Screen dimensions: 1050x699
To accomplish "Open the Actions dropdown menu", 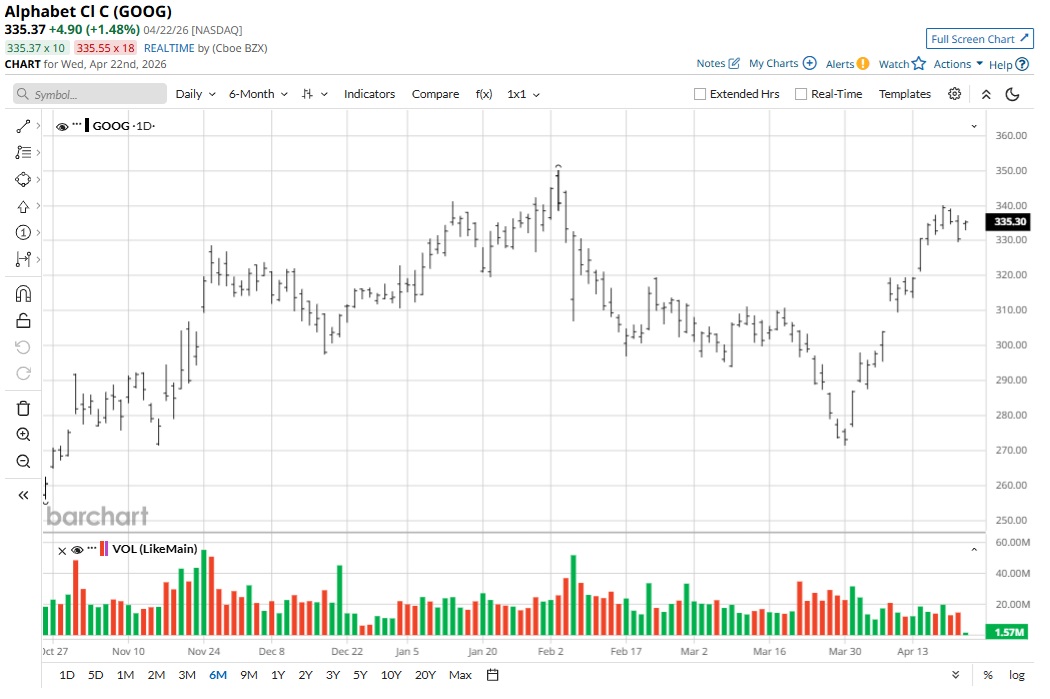I will pos(958,64).
